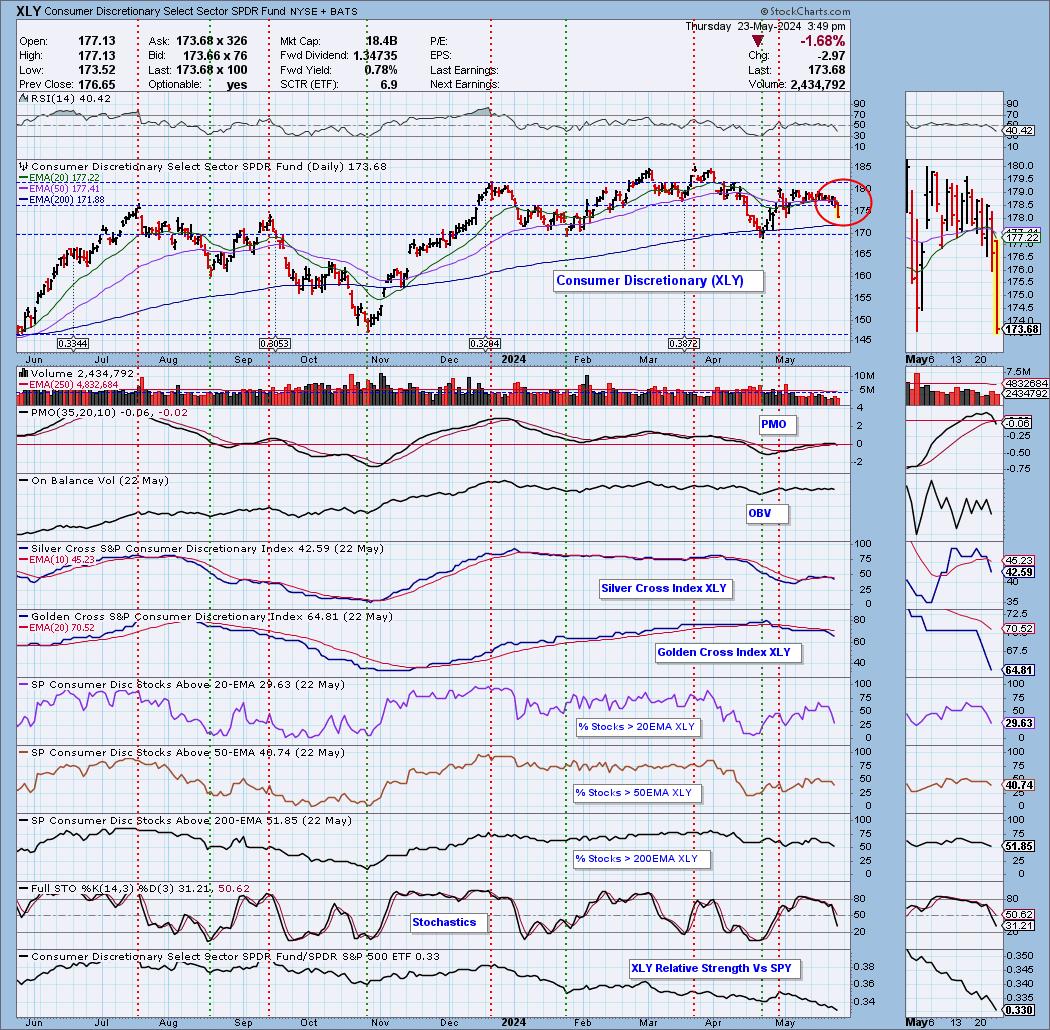Click the Volume value 2,434,792 in header
Viewport: 1050px width, 1030px height.
tap(818, 84)
